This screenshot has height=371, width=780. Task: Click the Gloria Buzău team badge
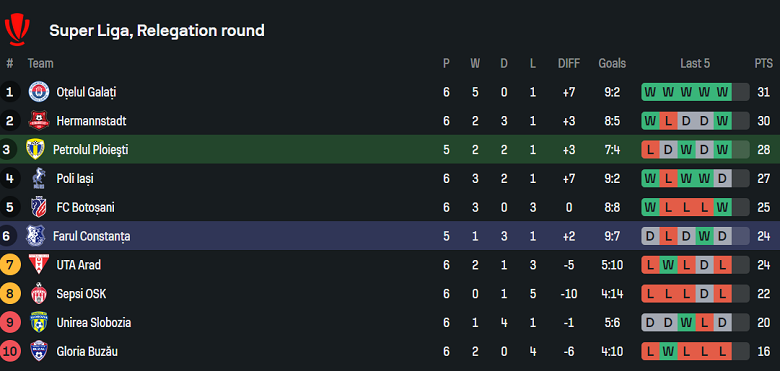[x=39, y=352]
